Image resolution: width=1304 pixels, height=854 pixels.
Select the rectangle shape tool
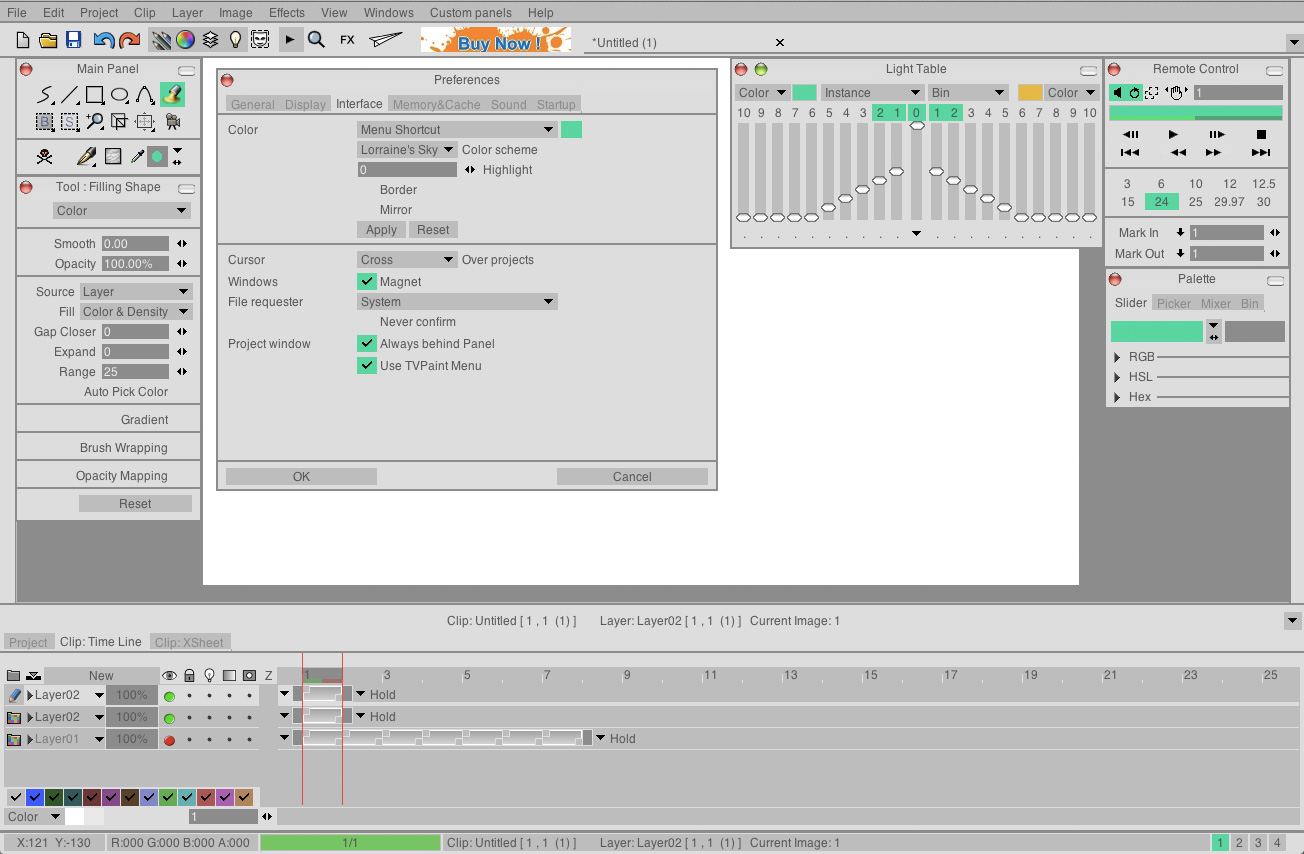(x=95, y=95)
